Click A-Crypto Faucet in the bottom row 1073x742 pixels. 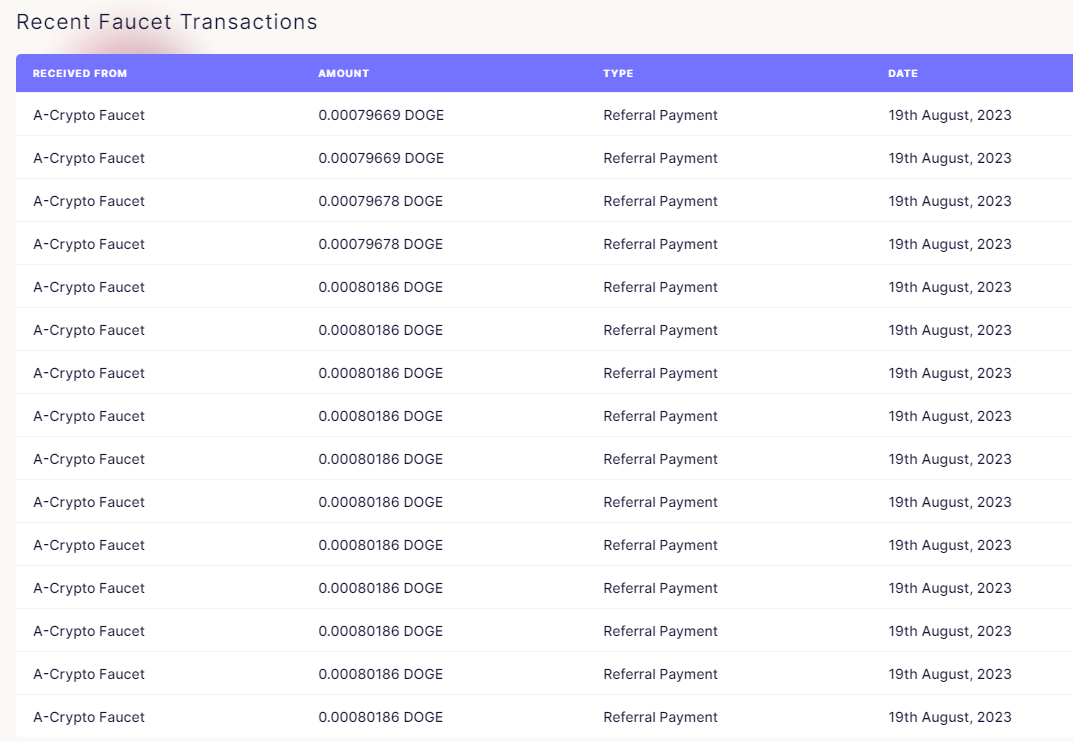pyautogui.click(x=89, y=717)
